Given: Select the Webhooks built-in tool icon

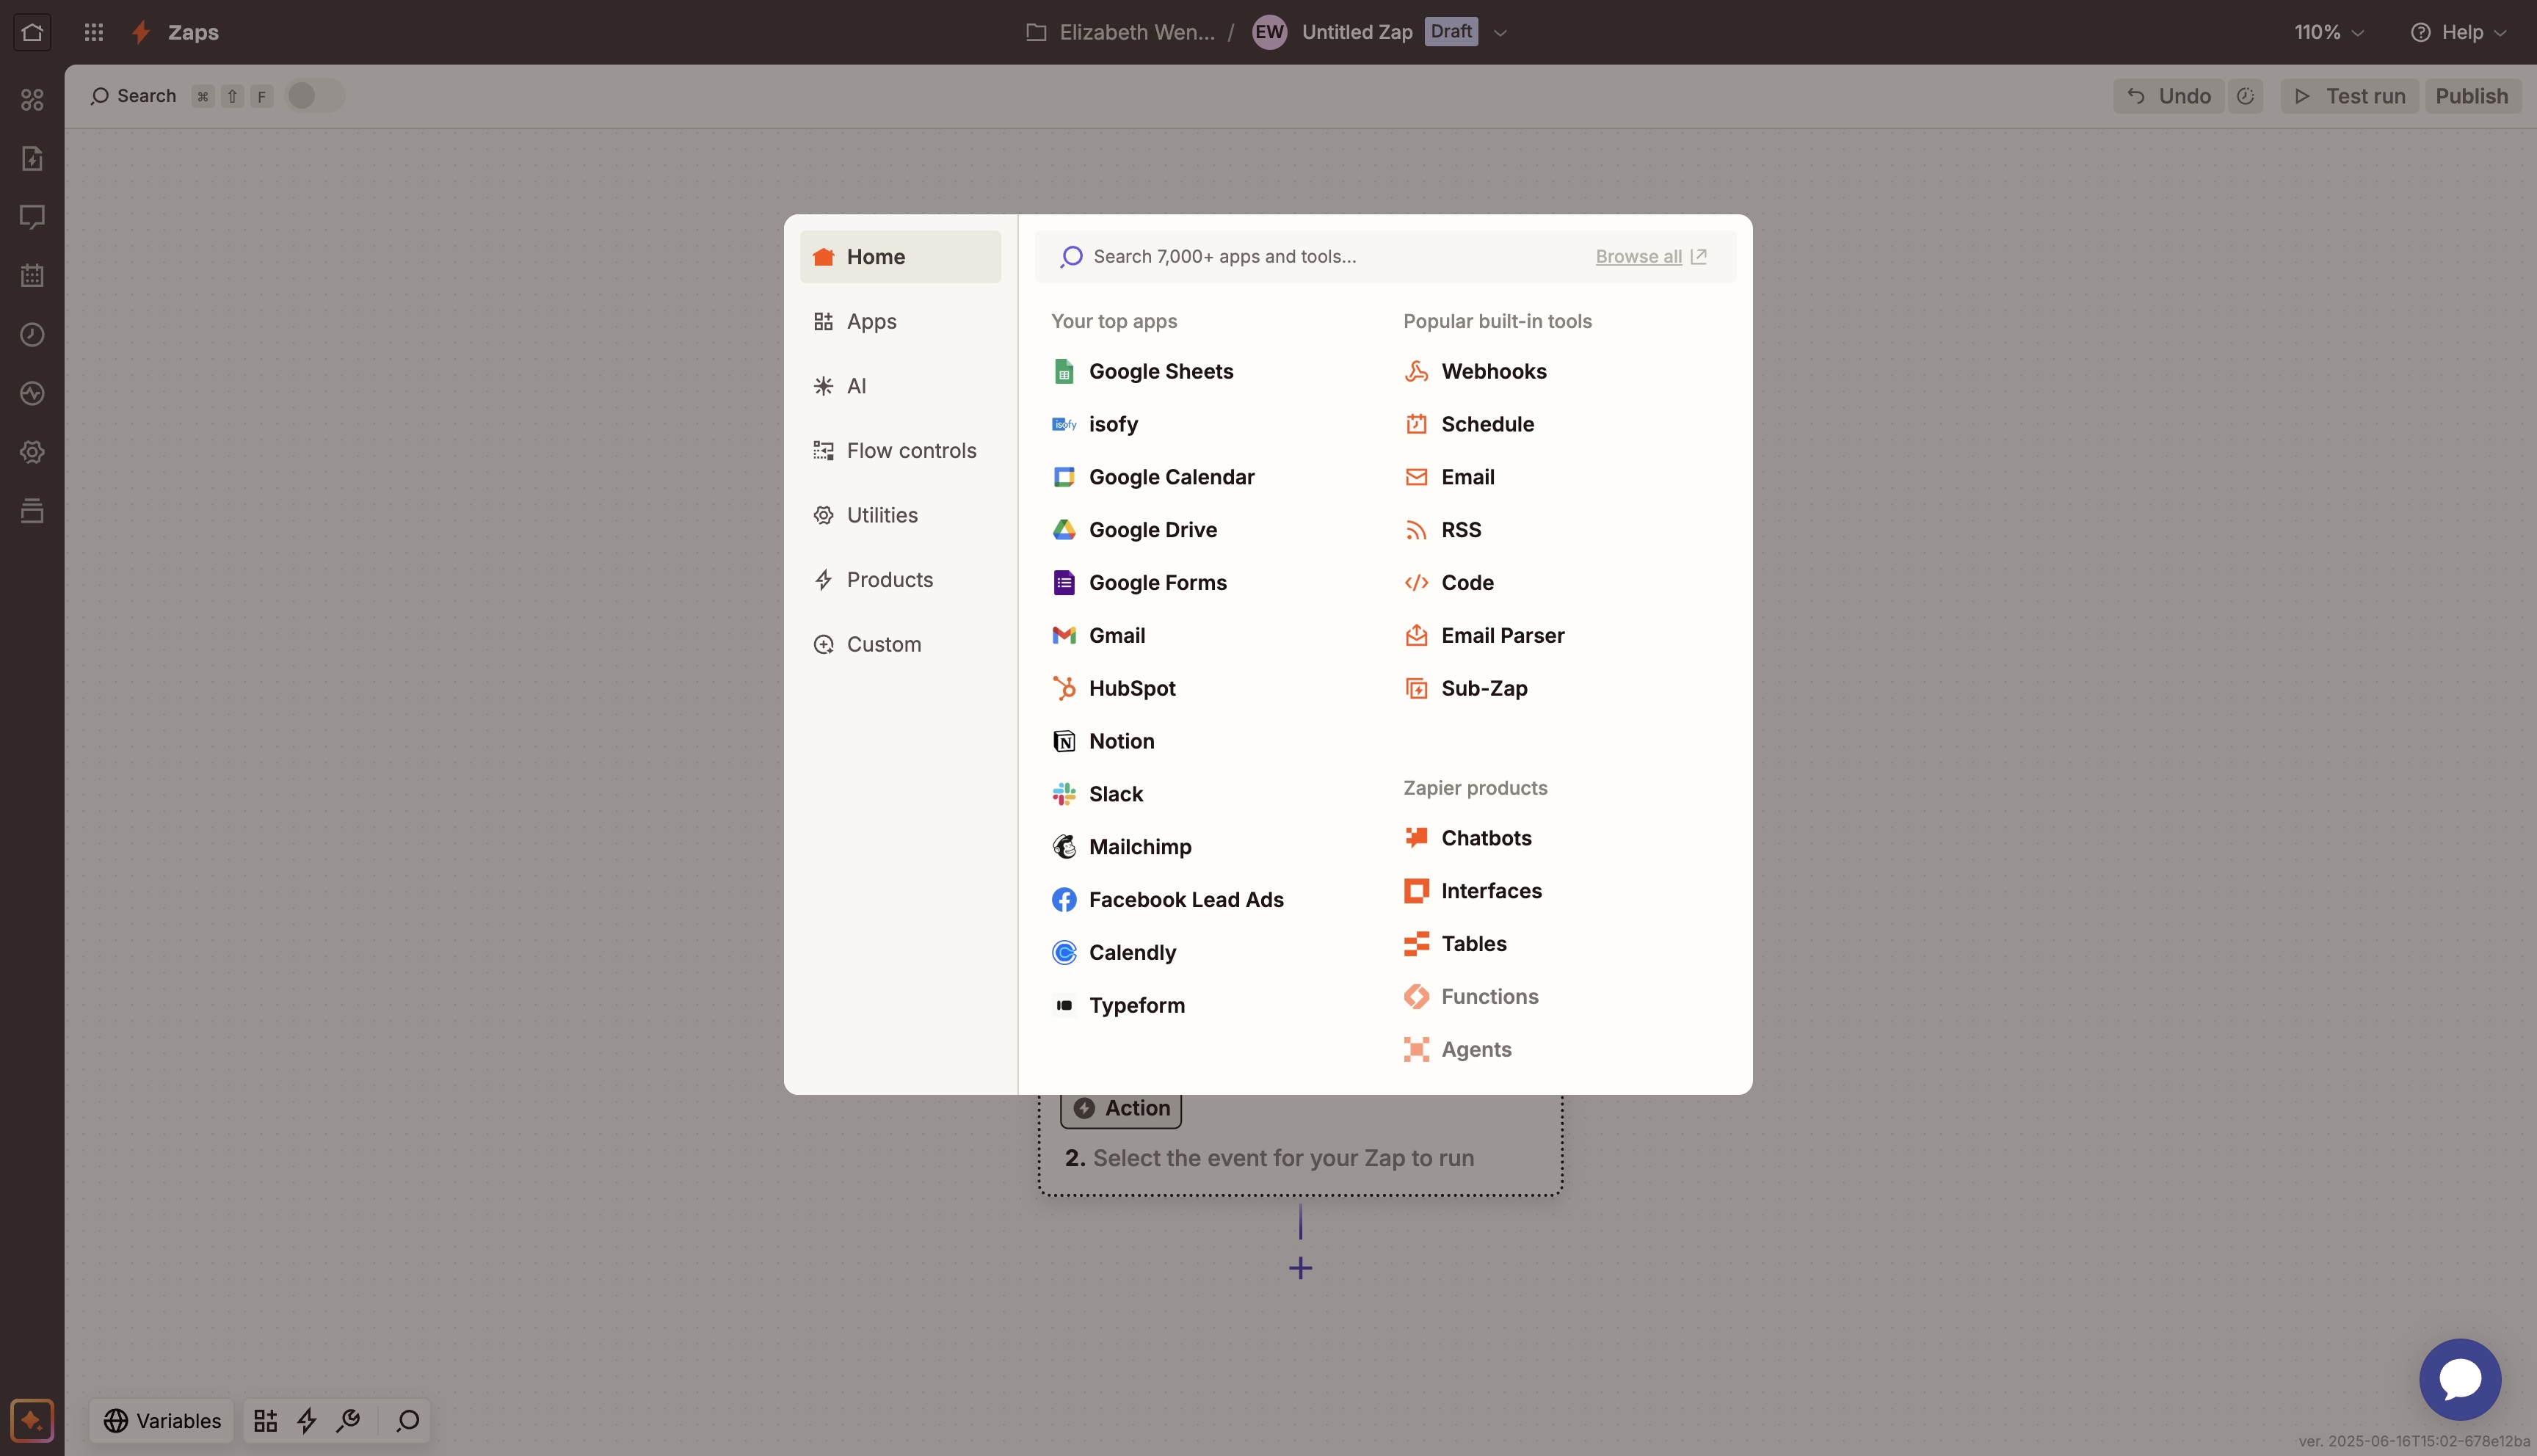Looking at the screenshot, I should point(1416,371).
